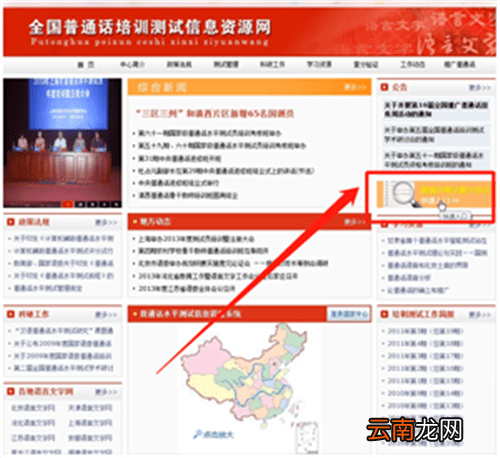The height and width of the screenshot is (458, 500).
Task: Click the South China Sea inset map
Action: click(307, 438)
